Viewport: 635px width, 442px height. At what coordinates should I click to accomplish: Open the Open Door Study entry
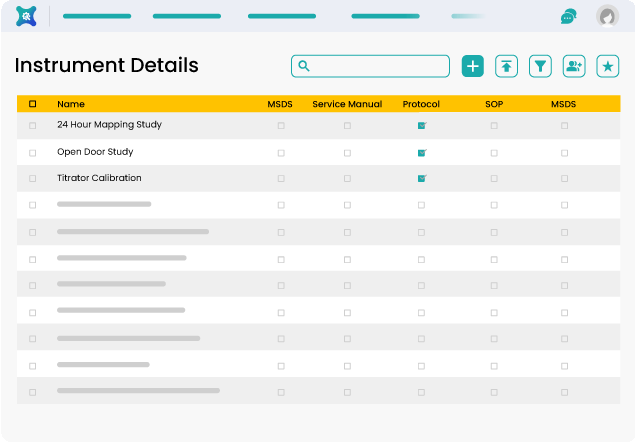tap(95, 152)
